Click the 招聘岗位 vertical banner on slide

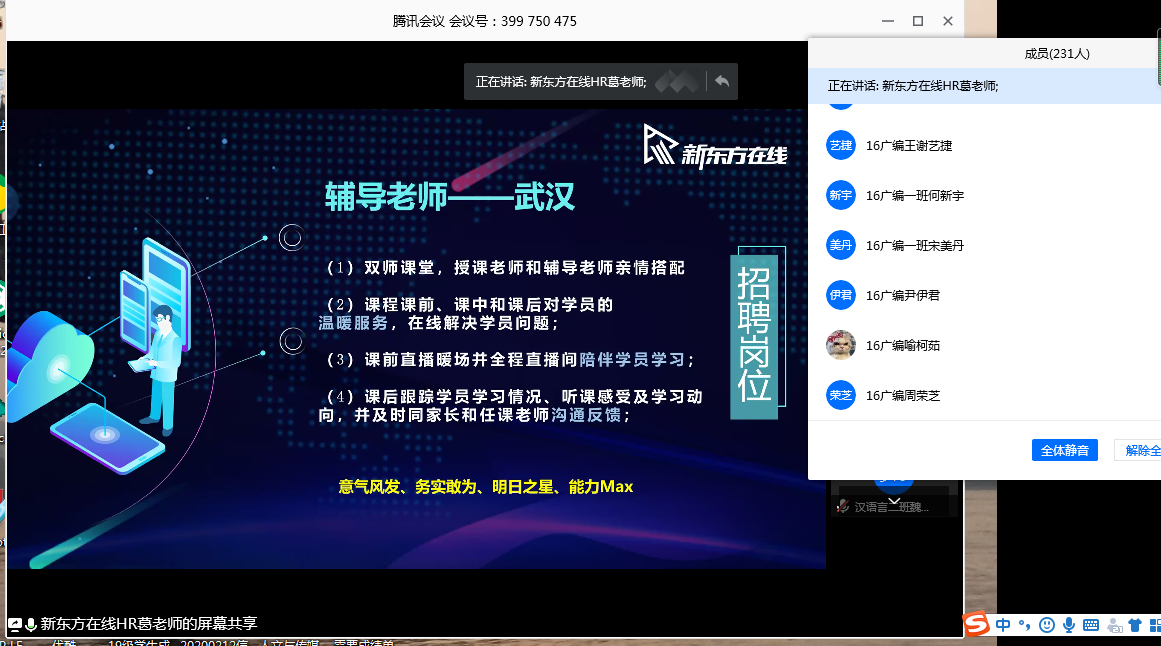pos(754,336)
